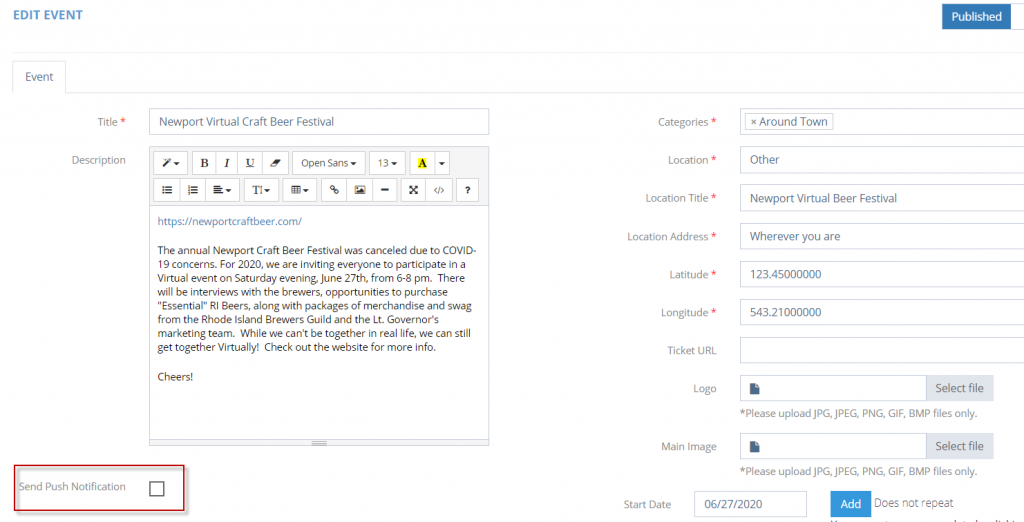Image resolution: width=1024 pixels, height=522 pixels.
Task: Click Select file button for Logo
Action: pyautogui.click(x=959, y=388)
